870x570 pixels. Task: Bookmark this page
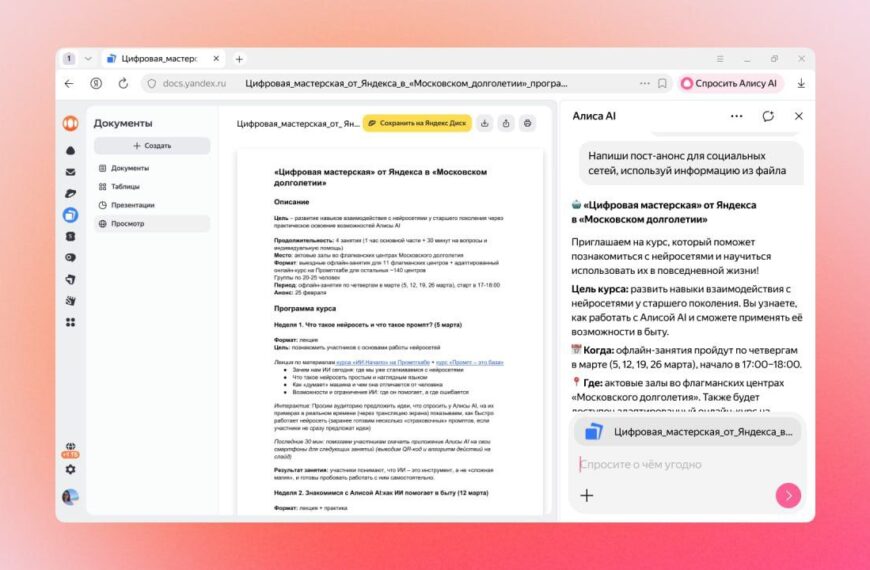[662, 83]
